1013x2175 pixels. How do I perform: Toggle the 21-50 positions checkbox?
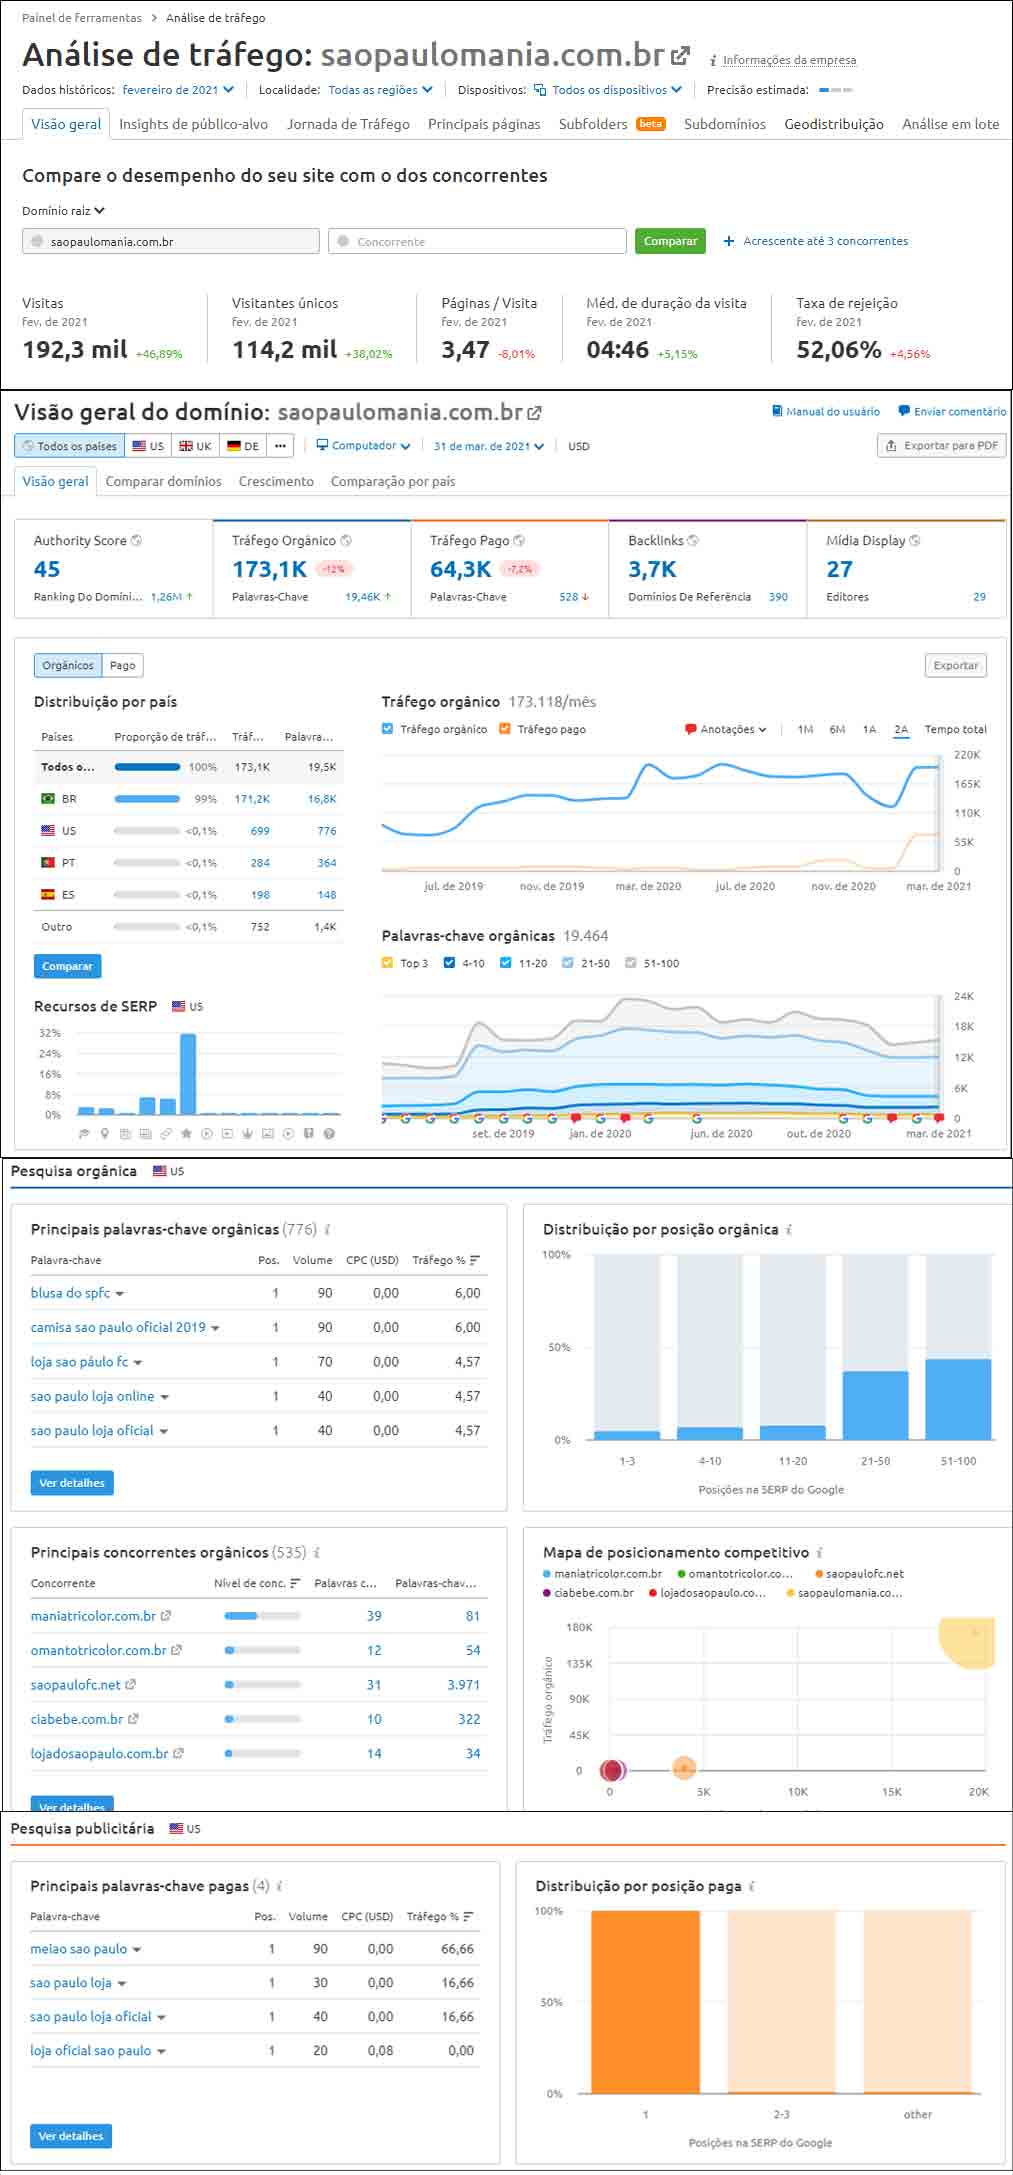[568, 963]
